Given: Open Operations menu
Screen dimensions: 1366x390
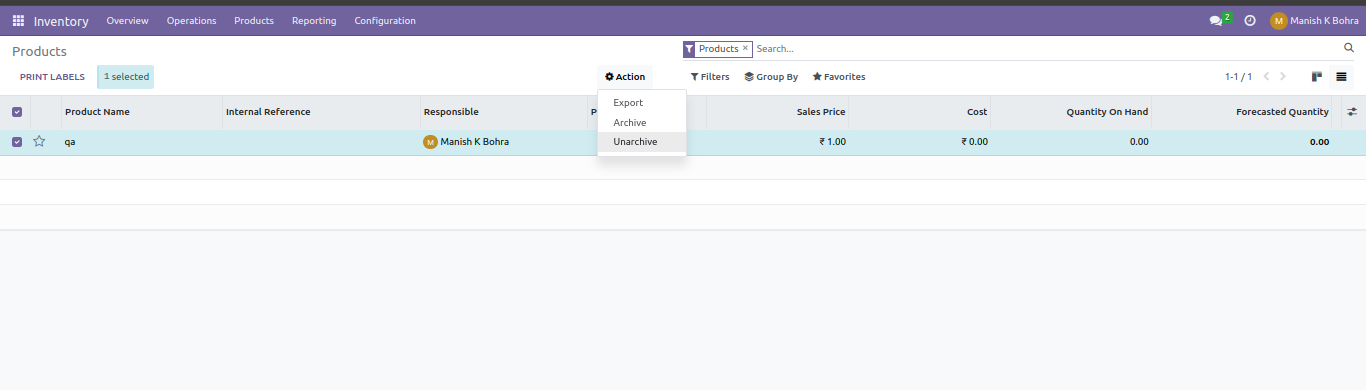Looking at the screenshot, I should click(x=192, y=20).
